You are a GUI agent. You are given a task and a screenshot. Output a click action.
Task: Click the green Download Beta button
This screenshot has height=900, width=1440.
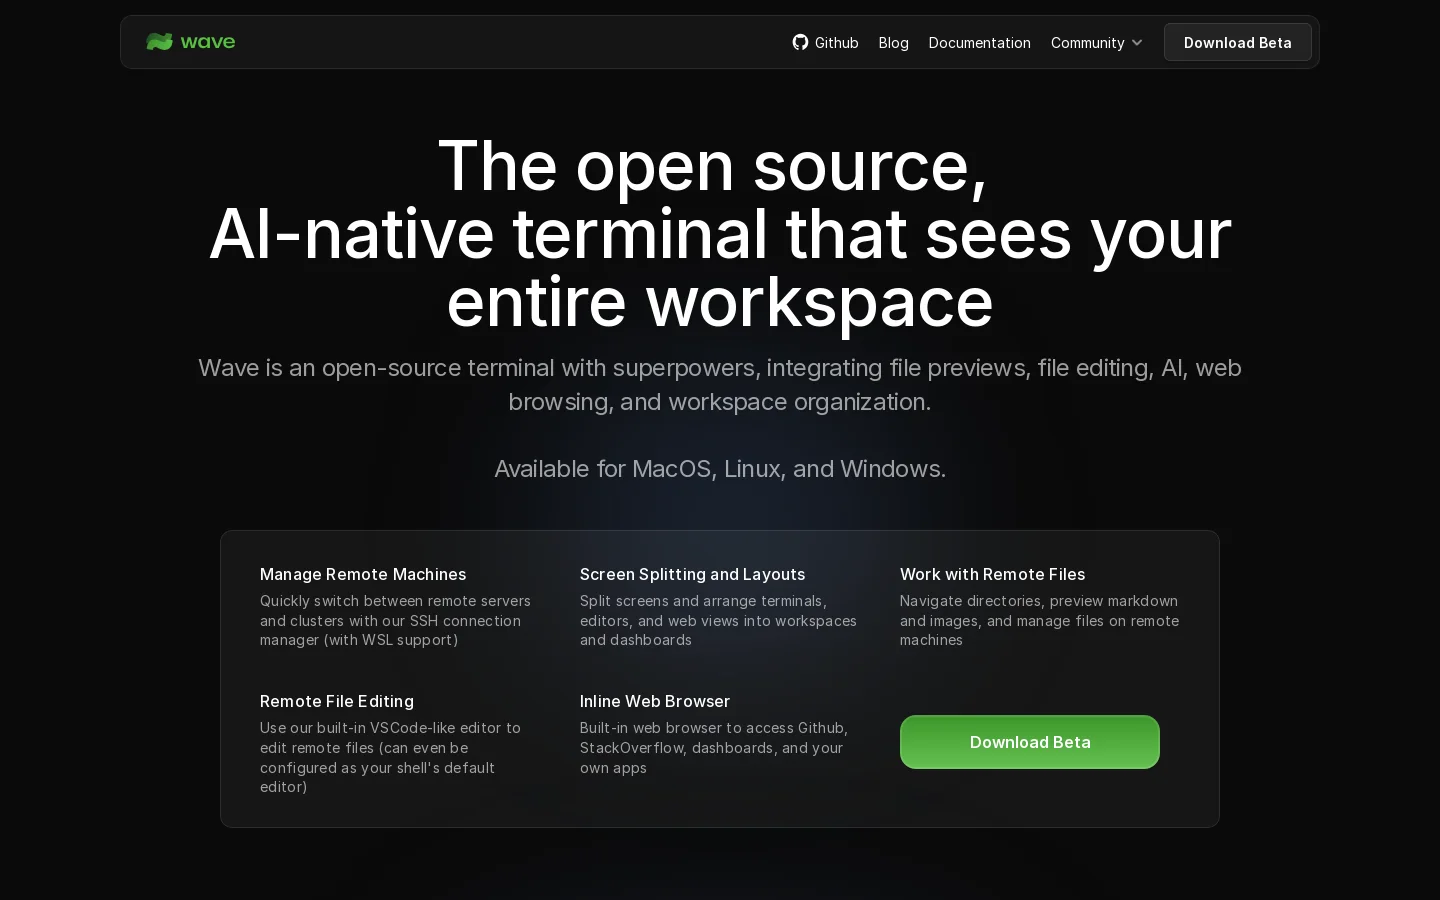coord(1030,742)
